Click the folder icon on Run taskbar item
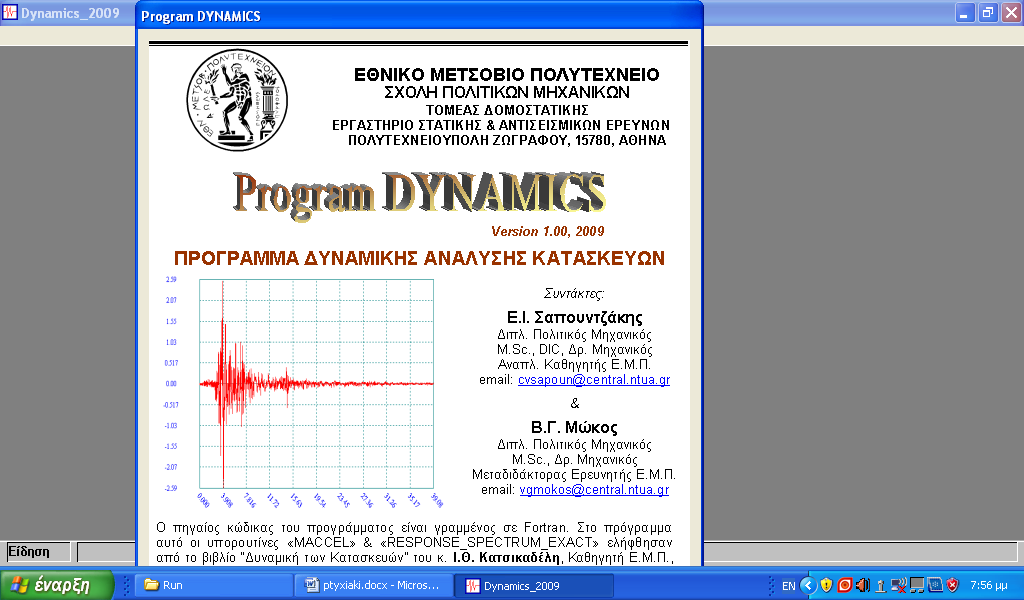1024x600 pixels. pyautogui.click(x=152, y=584)
